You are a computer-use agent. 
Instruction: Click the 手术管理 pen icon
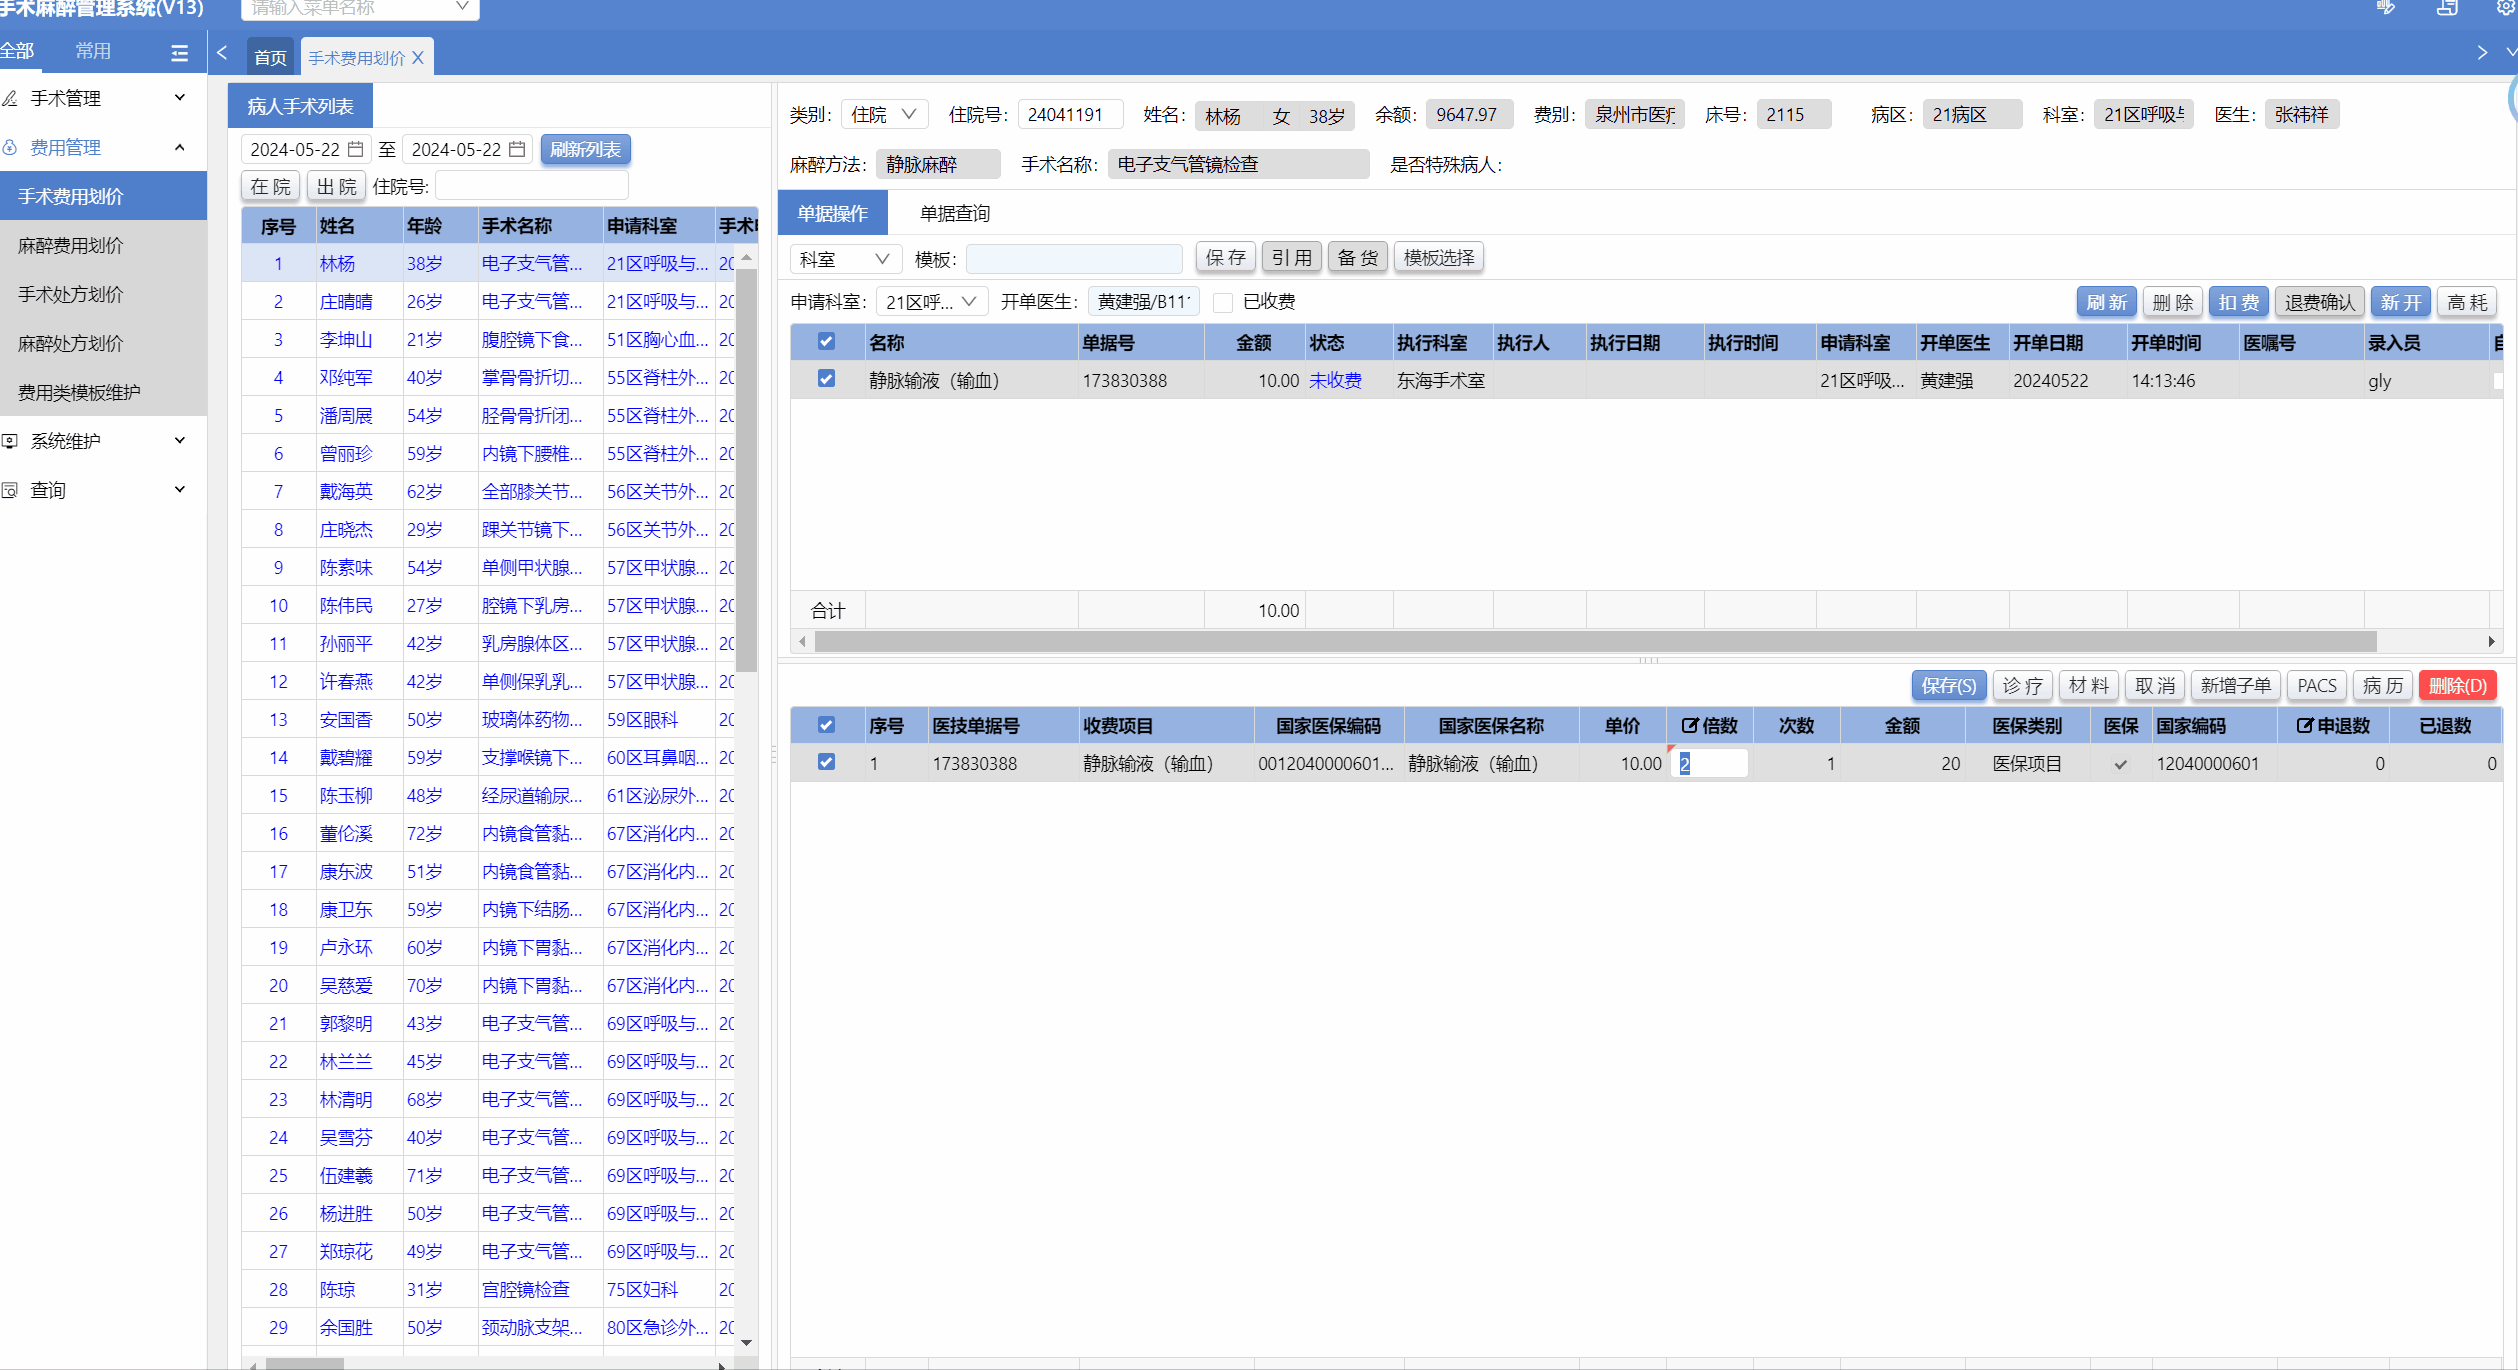10,98
